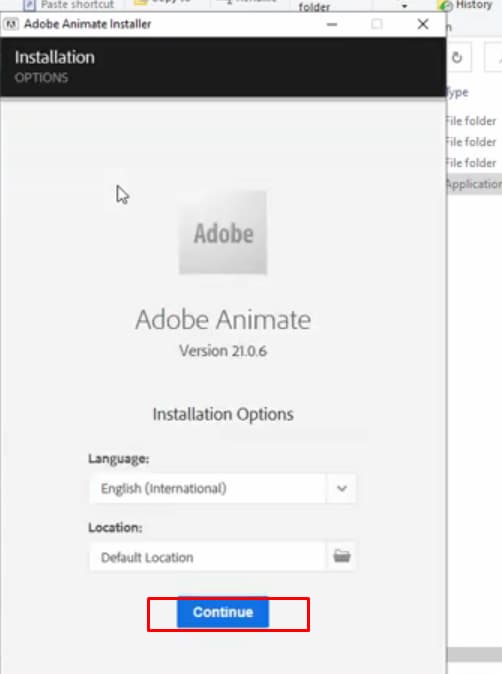Image resolution: width=502 pixels, height=674 pixels.
Task: Click the disabled maximize button
Action: 377,24
